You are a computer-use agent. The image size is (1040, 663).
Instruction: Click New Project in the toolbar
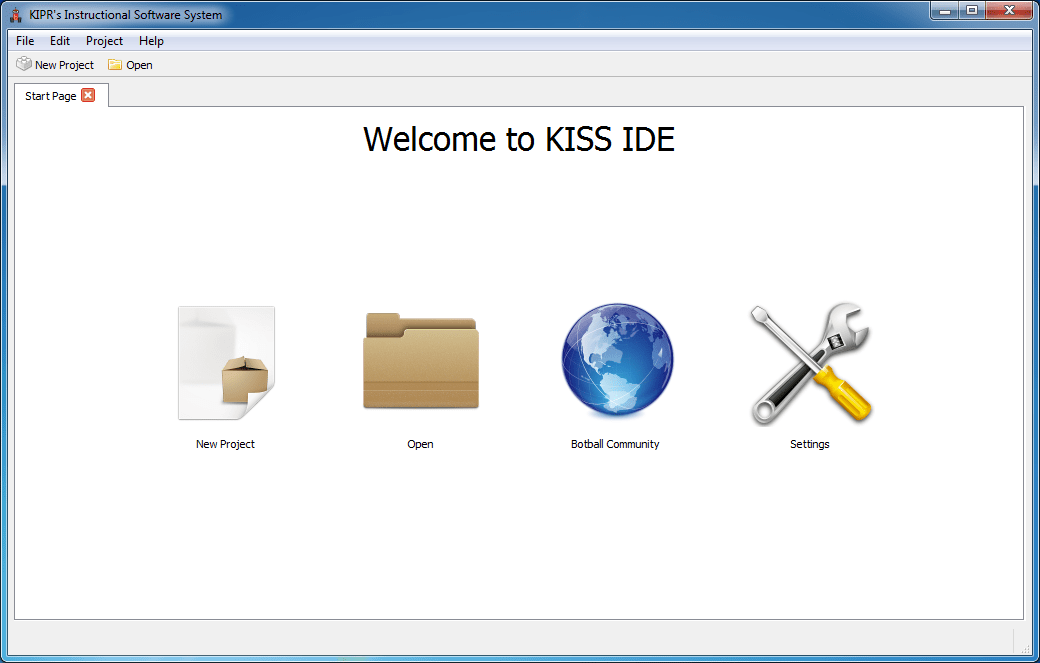tap(55, 64)
